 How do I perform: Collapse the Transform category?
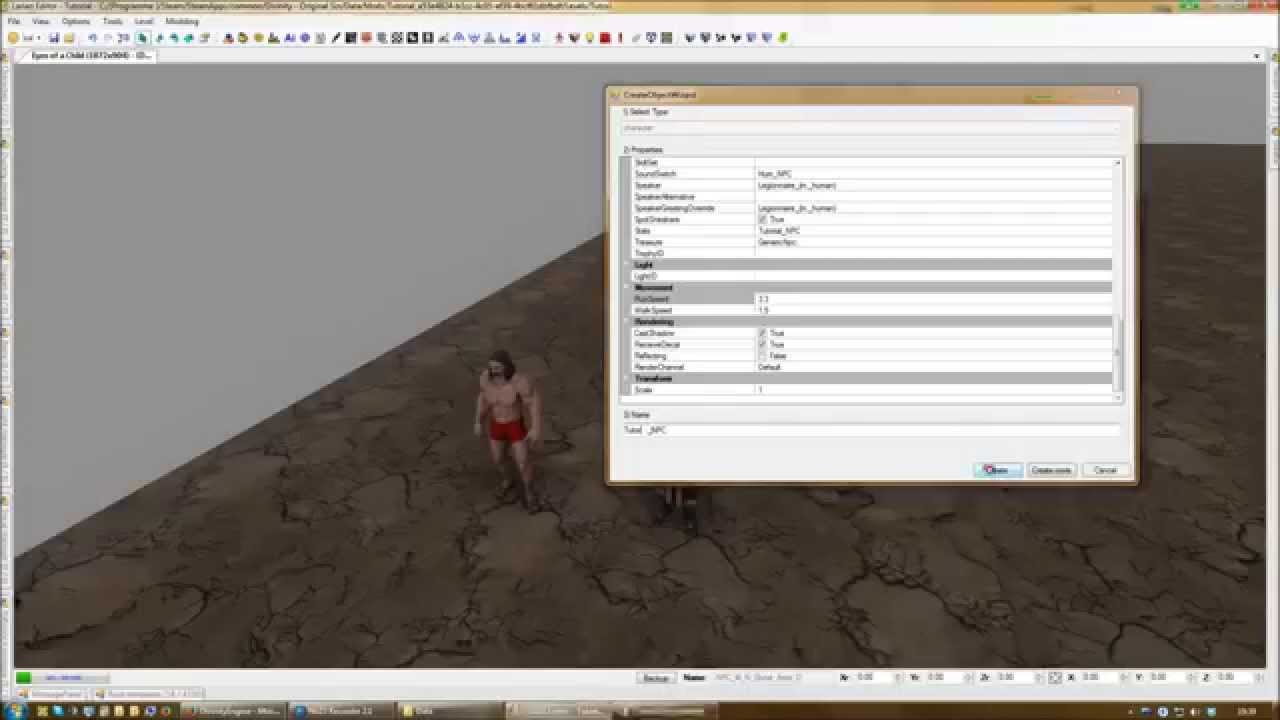(628, 379)
